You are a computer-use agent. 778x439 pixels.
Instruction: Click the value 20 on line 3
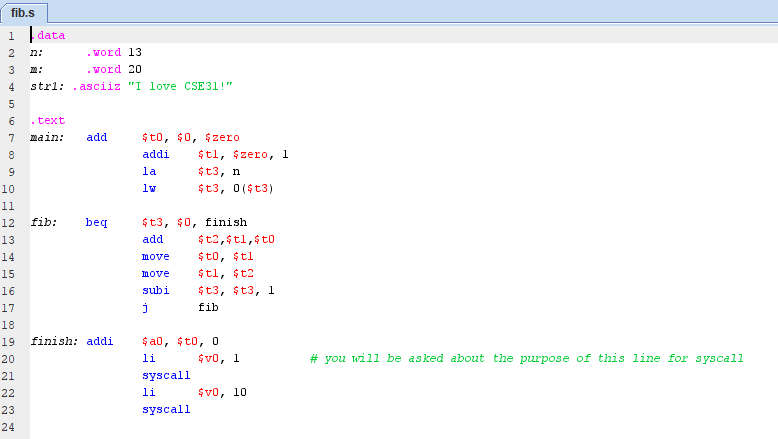point(135,69)
